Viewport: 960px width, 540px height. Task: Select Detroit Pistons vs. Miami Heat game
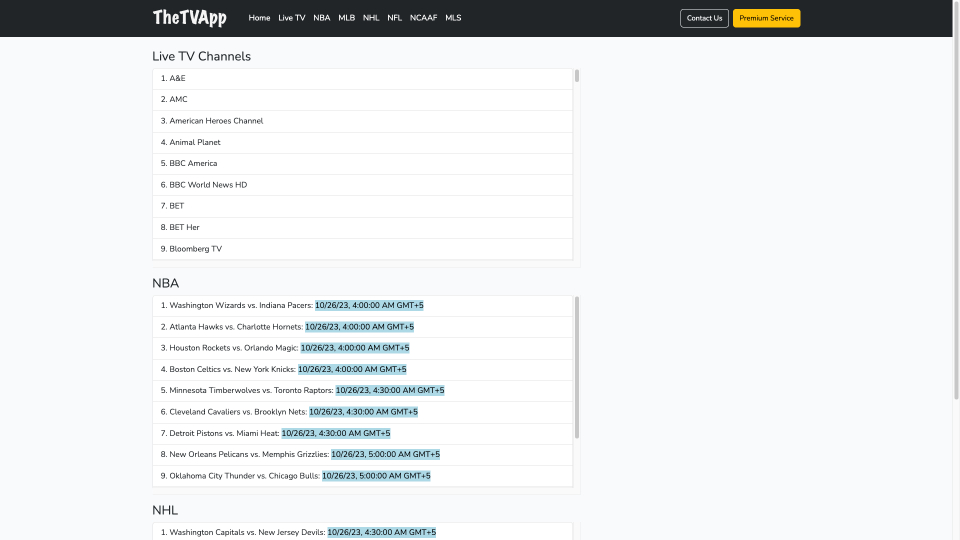click(x=362, y=433)
